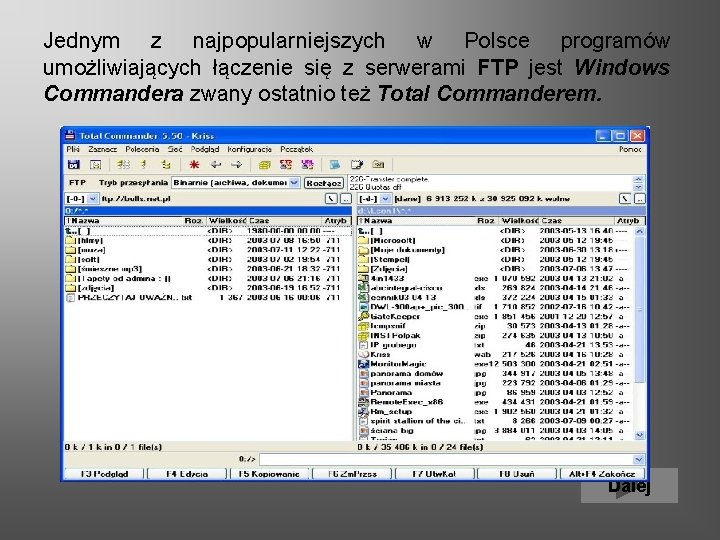This screenshot has width=720, height=540.
Task: Click the last toolbar icon after notepad
Action: tap(378, 164)
